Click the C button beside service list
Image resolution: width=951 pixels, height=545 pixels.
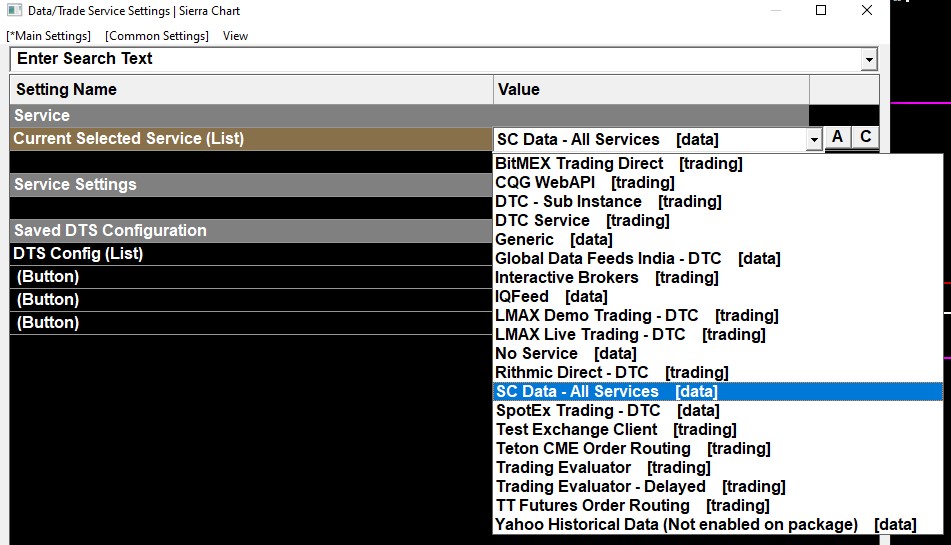coord(865,138)
